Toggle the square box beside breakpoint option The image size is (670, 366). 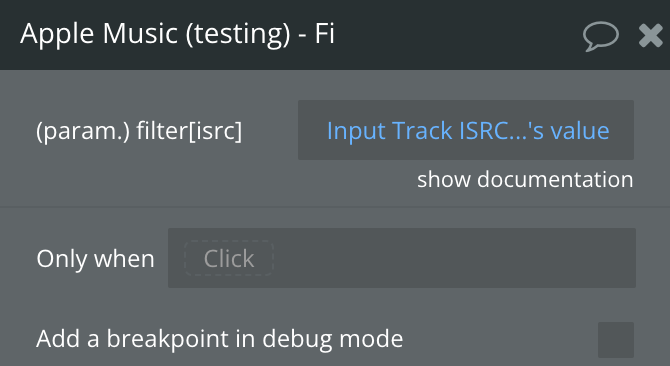616,340
